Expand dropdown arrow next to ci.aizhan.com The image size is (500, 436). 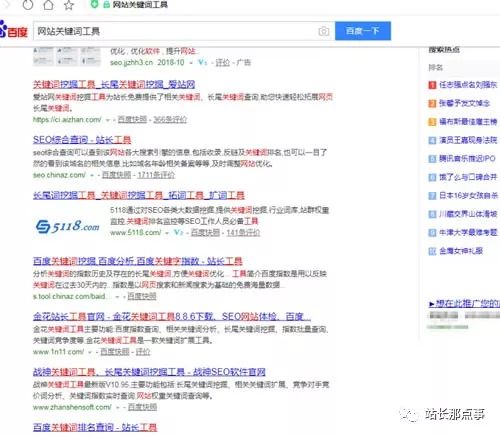[x=108, y=120]
